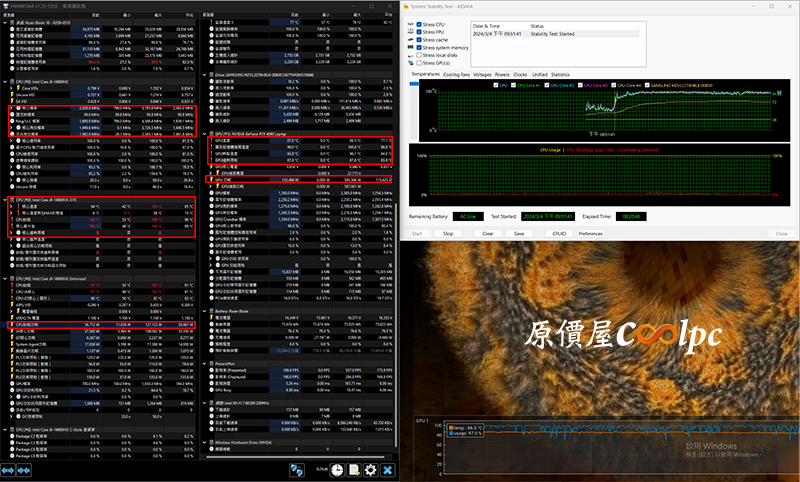
Task: Open HWiNFO network remote monitoring icon
Action: pos(296,470)
